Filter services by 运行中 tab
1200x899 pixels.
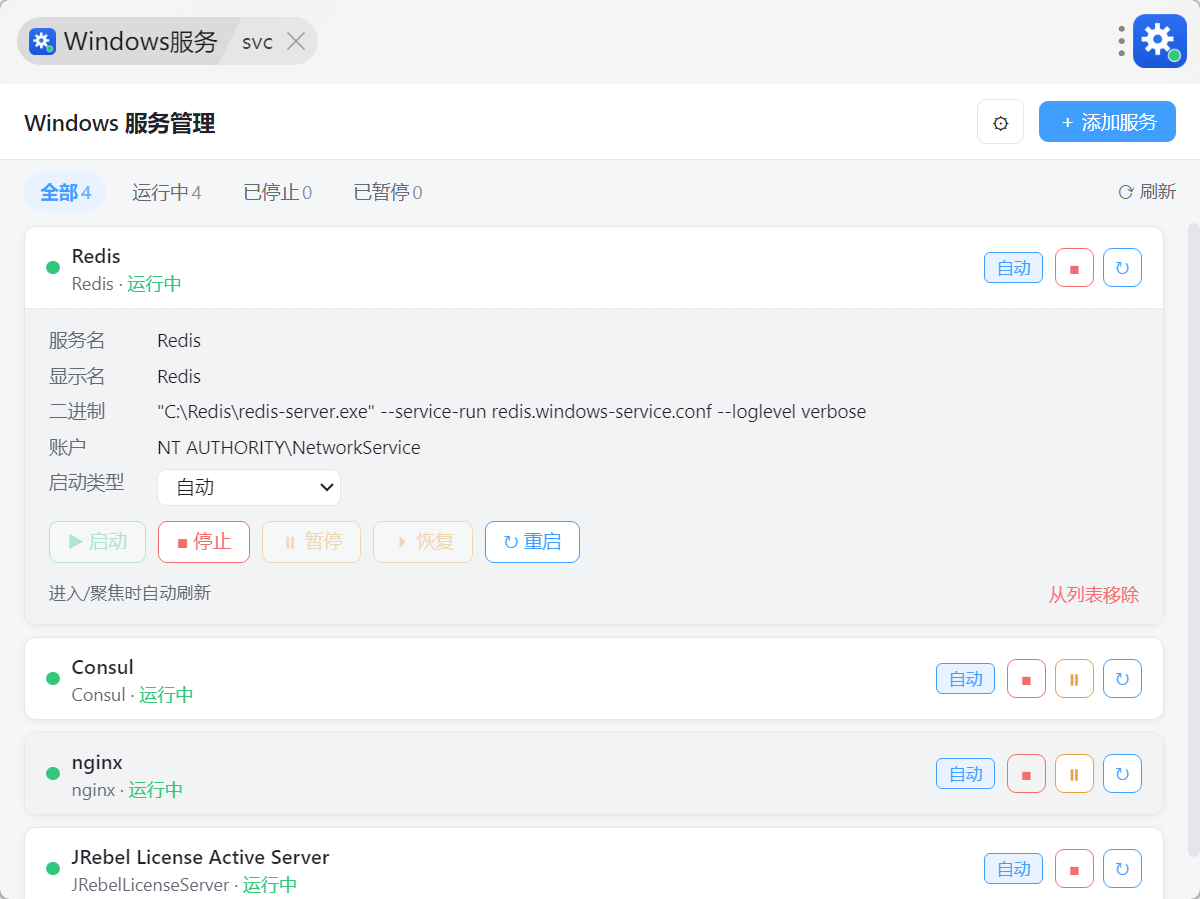[167, 192]
